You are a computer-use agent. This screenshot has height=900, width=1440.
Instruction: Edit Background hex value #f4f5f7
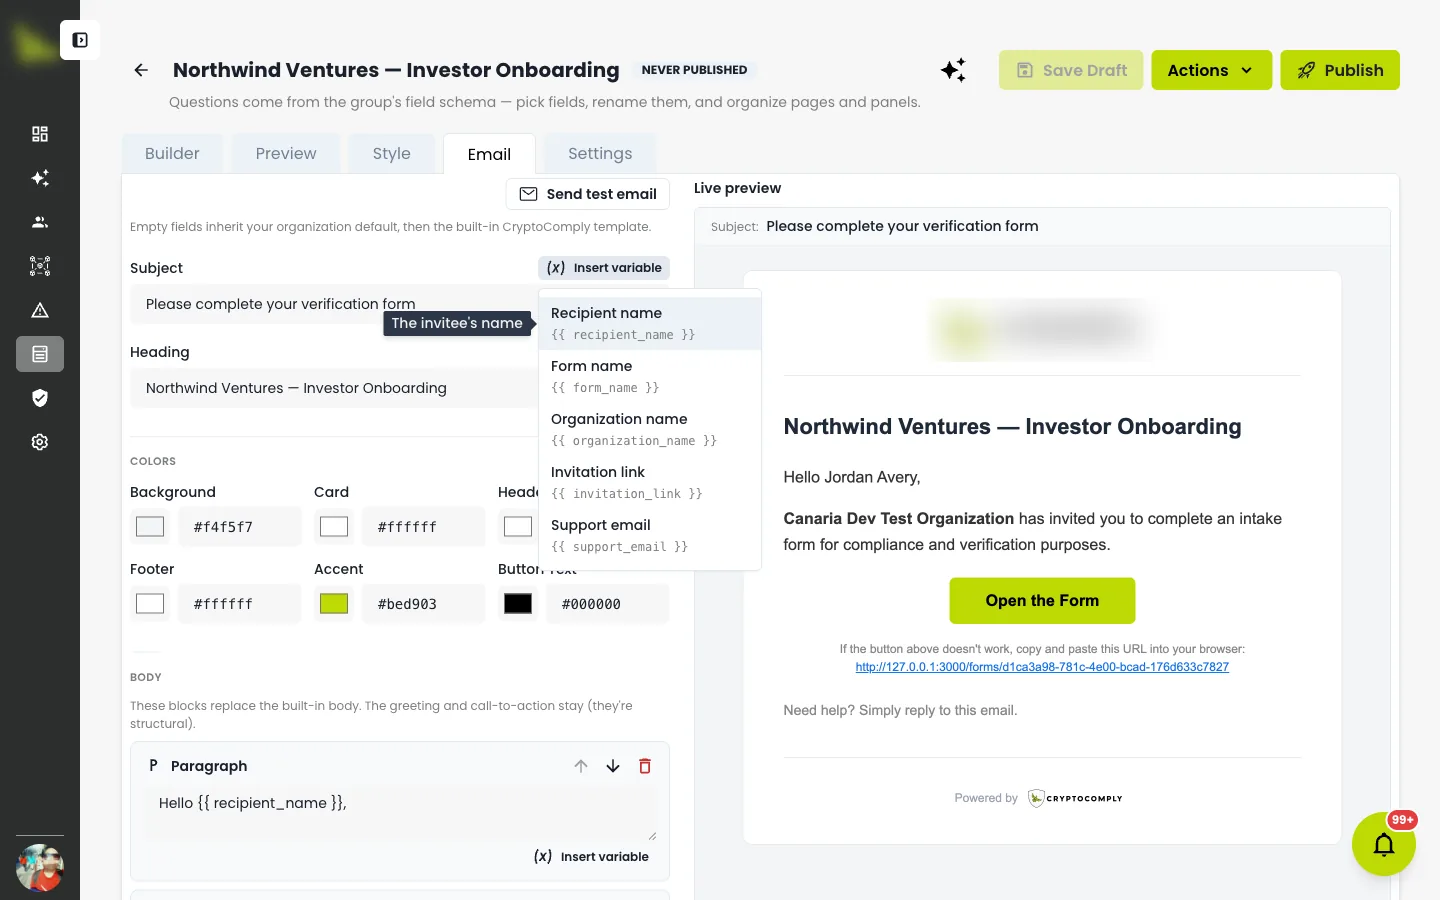click(x=240, y=527)
